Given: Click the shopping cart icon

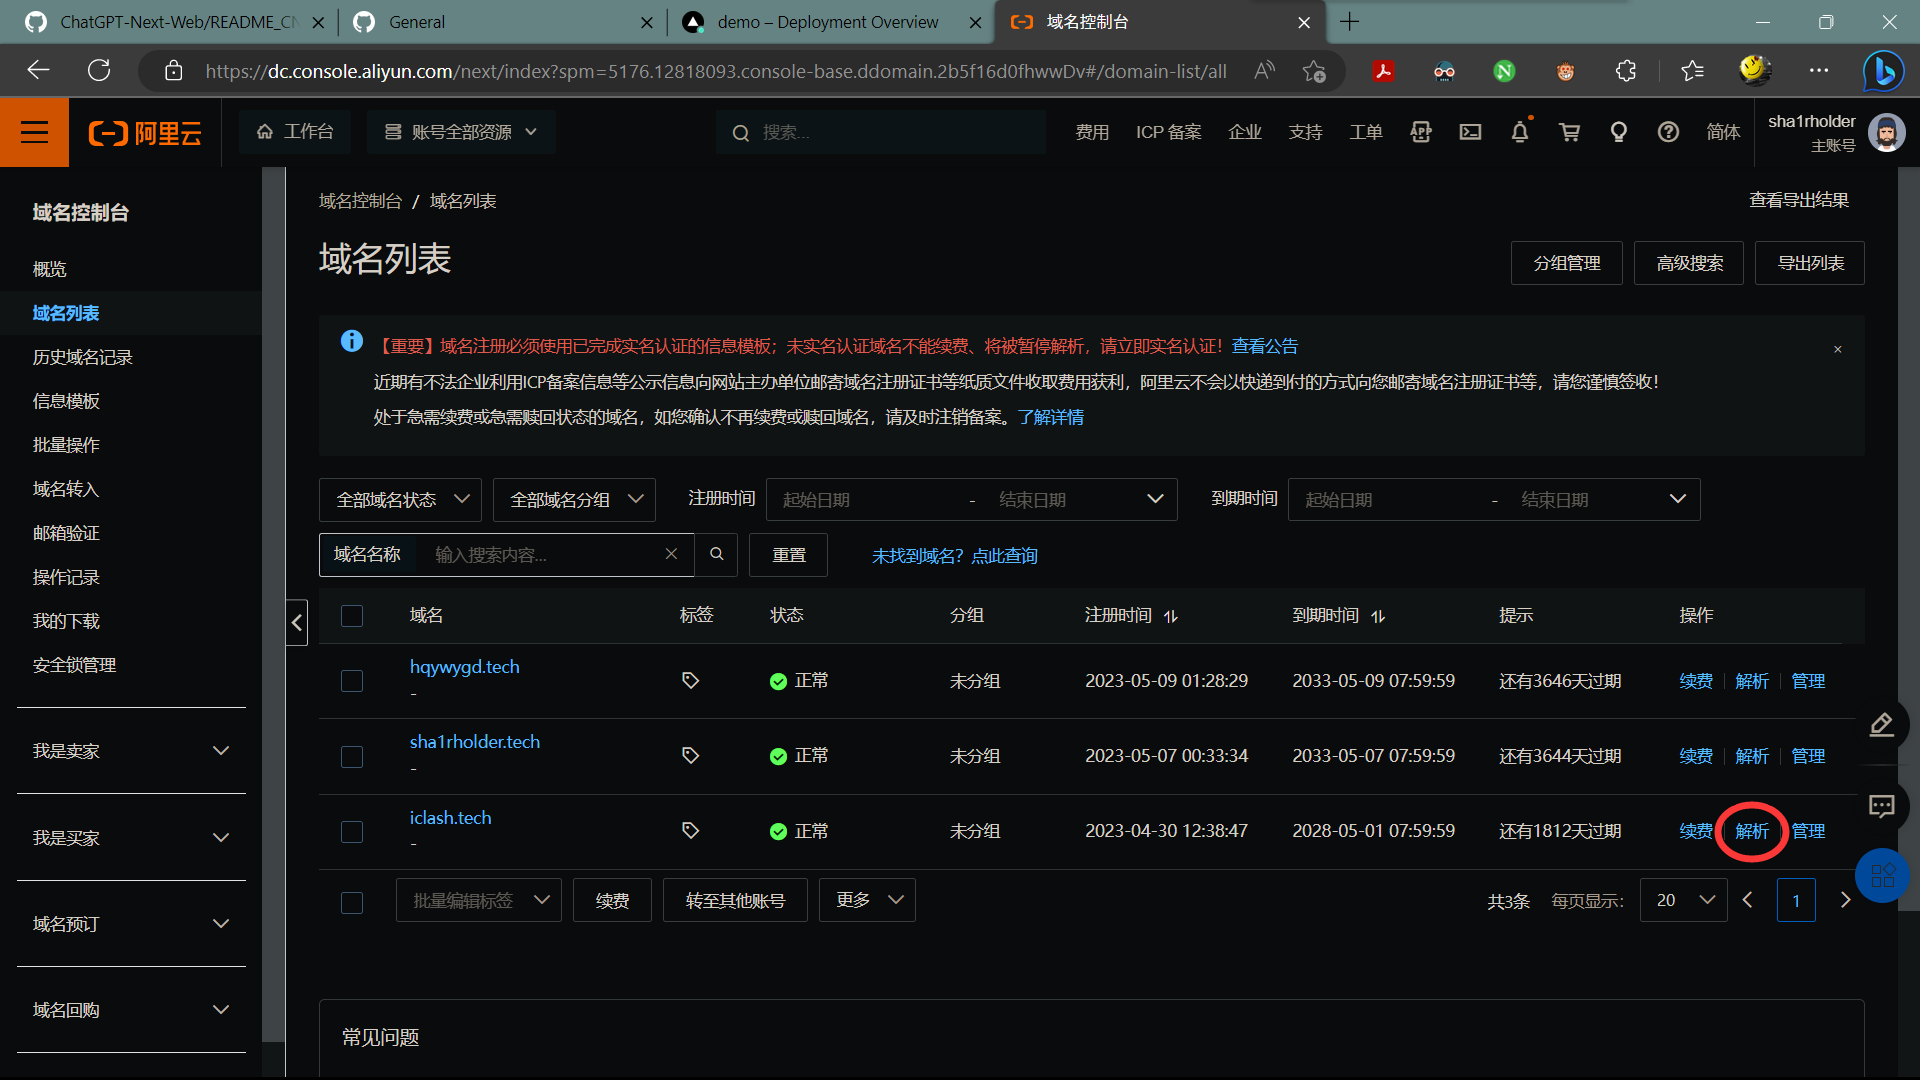Looking at the screenshot, I should click(x=1569, y=132).
